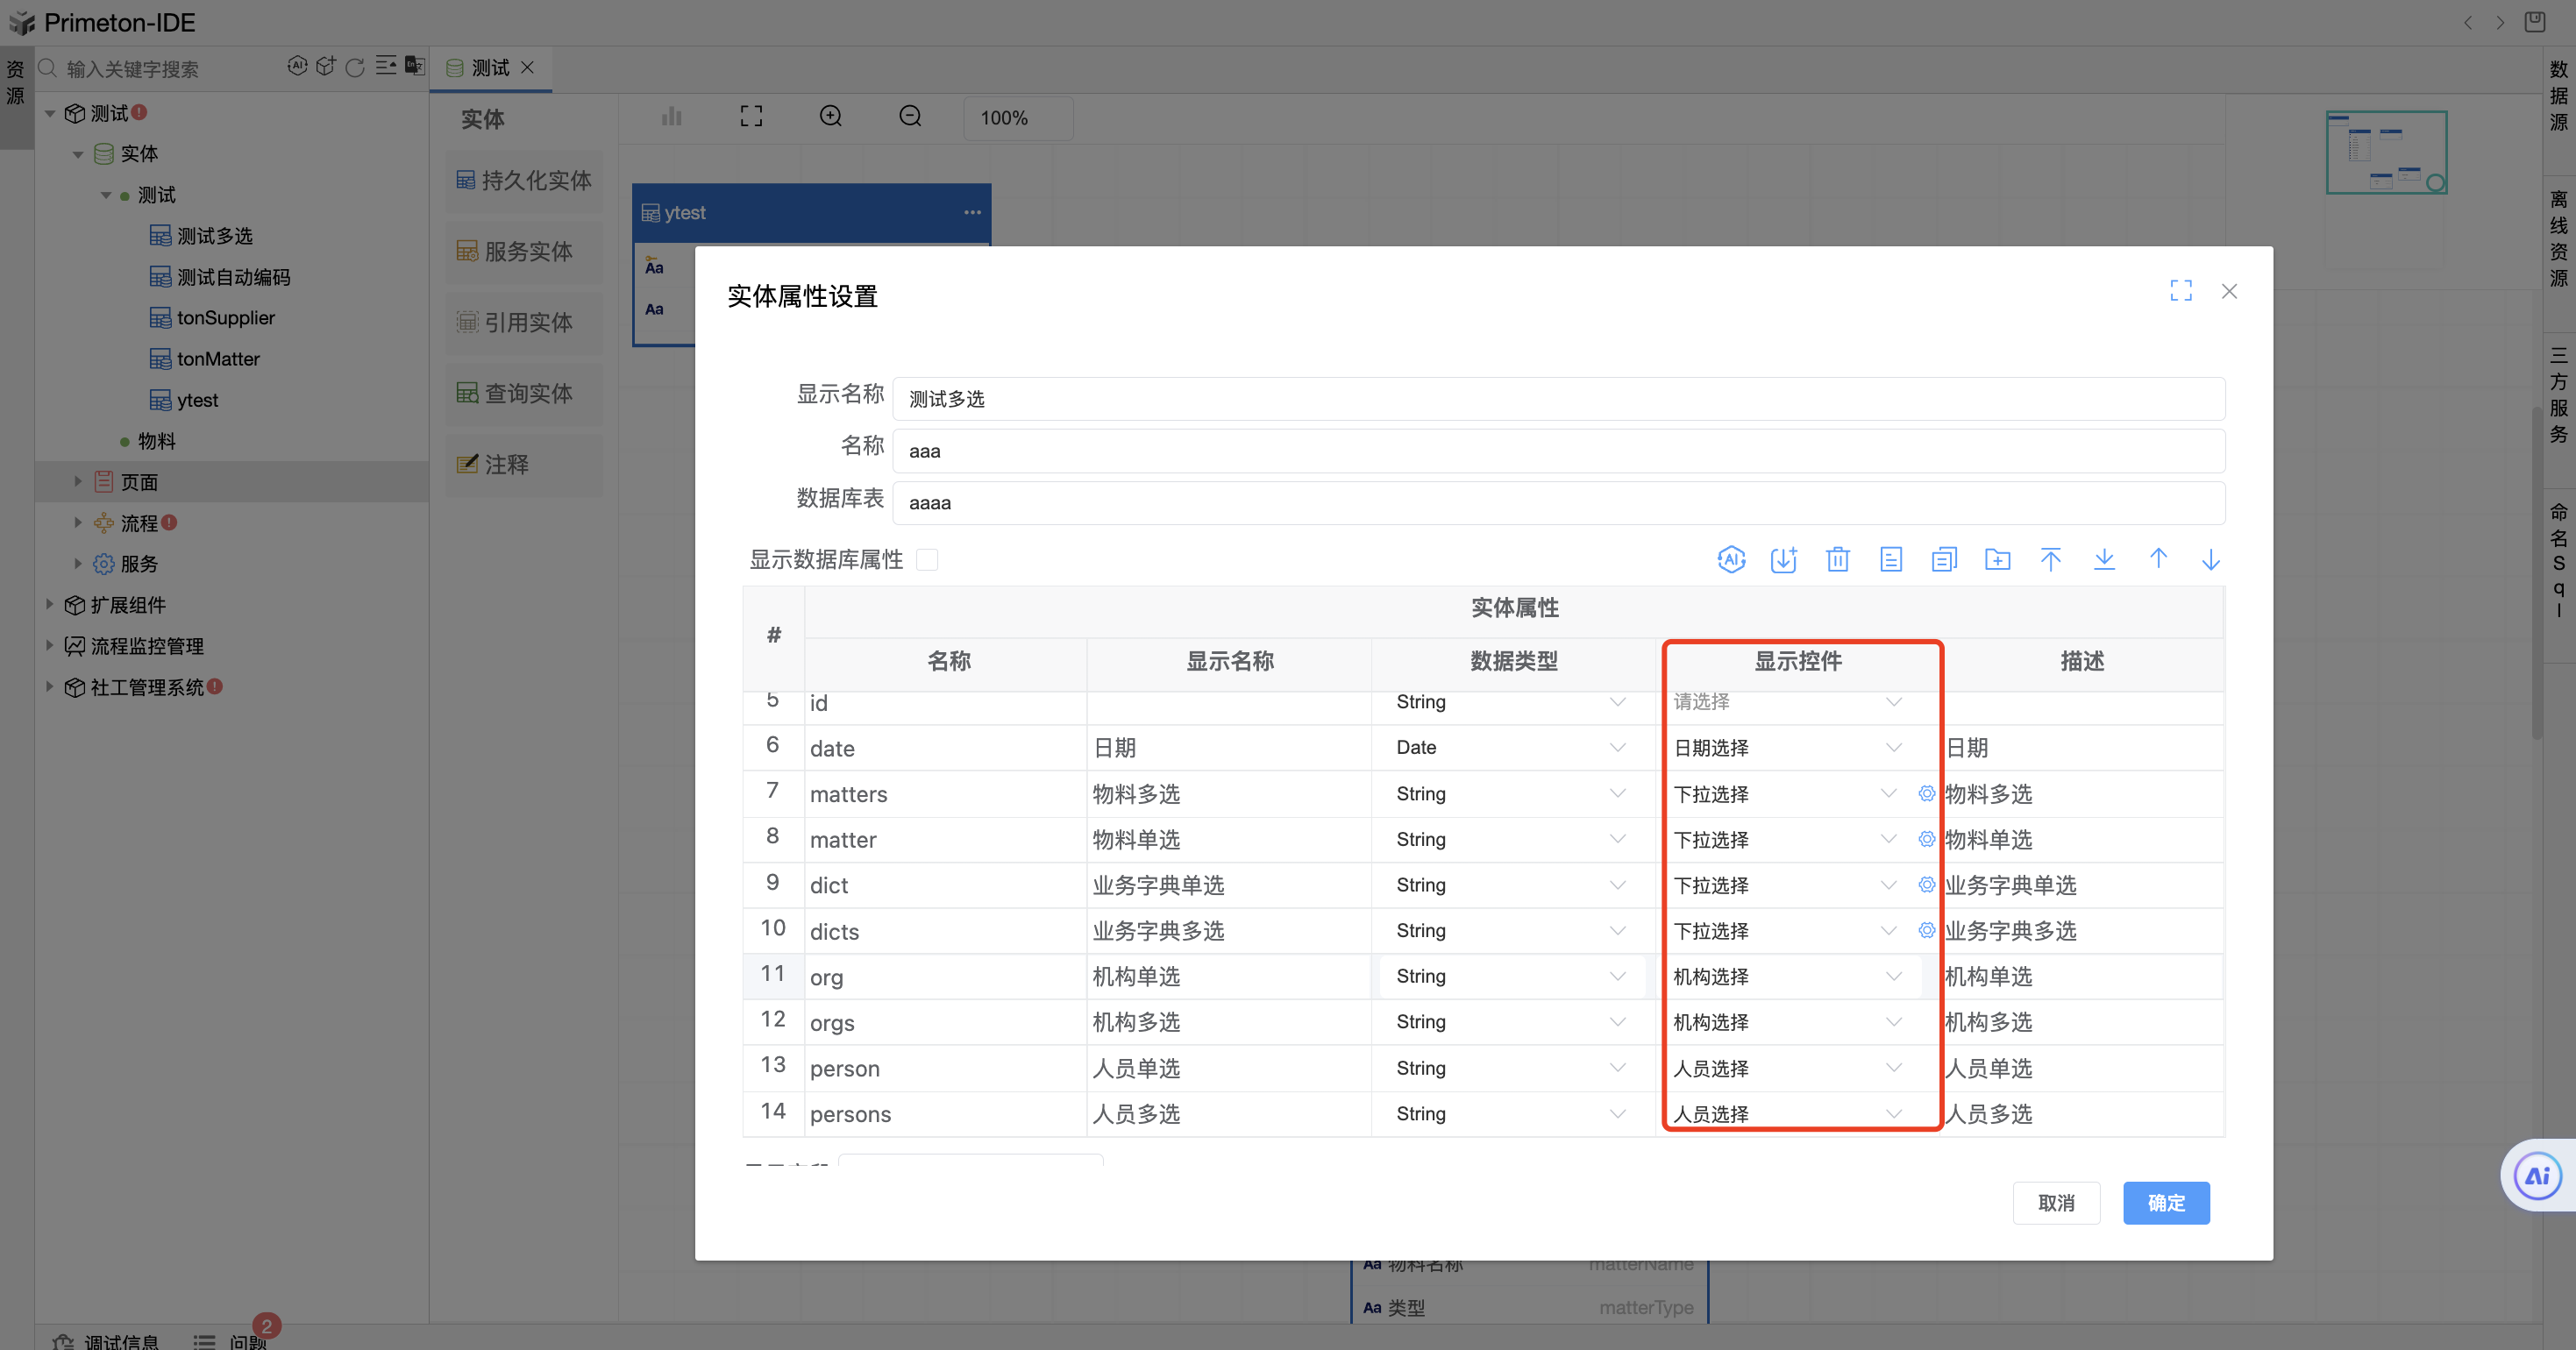Image resolution: width=2576 pixels, height=1350 pixels.
Task: Click the 数据库表 input field
Action: [x=1557, y=503]
